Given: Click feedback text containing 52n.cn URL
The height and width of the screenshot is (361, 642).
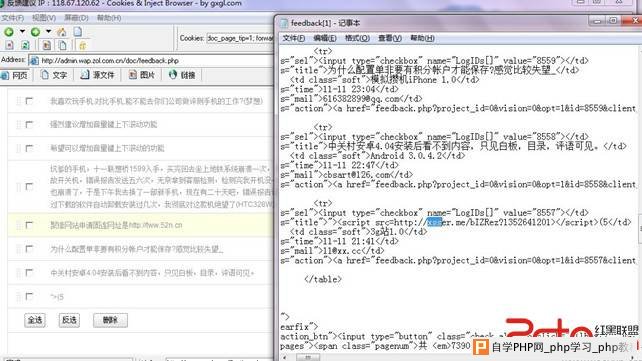Looking at the screenshot, I should point(116,225).
